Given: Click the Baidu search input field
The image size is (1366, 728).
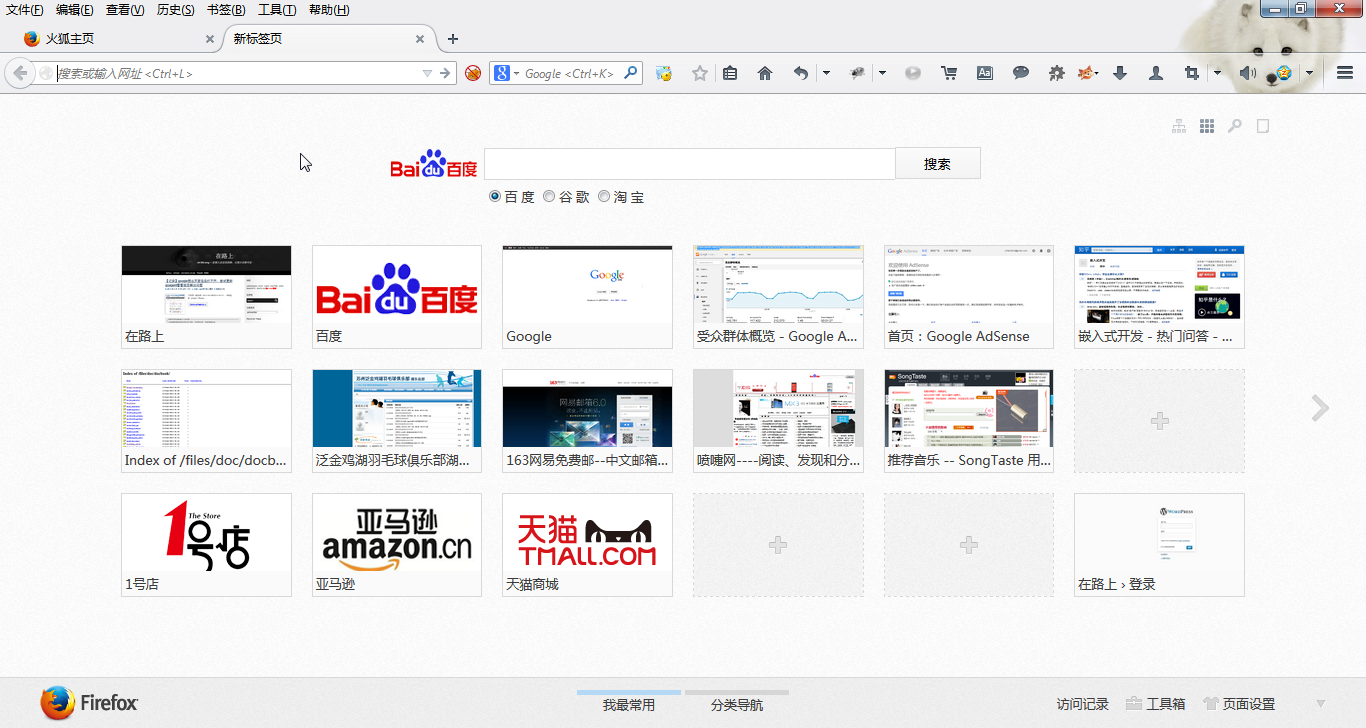Looking at the screenshot, I should click(x=689, y=164).
